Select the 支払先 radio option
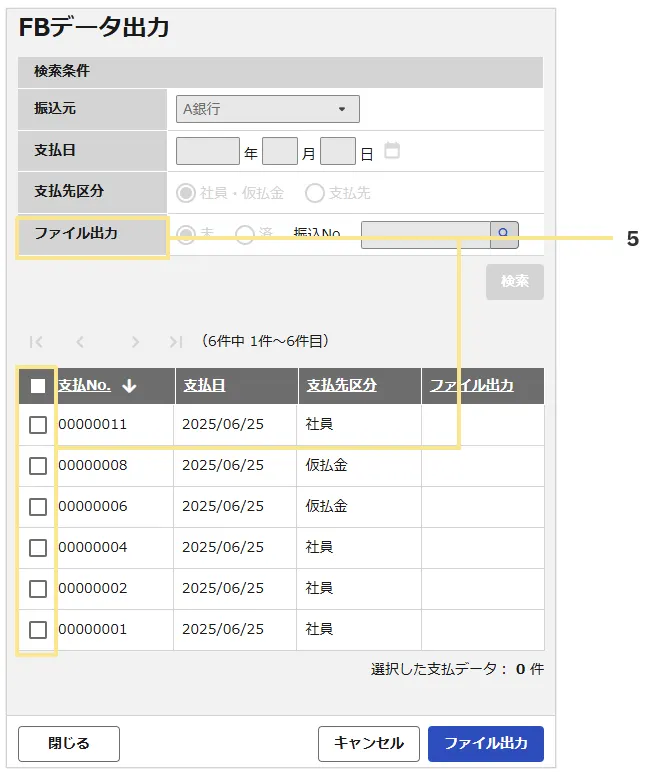 pyautogui.click(x=315, y=192)
